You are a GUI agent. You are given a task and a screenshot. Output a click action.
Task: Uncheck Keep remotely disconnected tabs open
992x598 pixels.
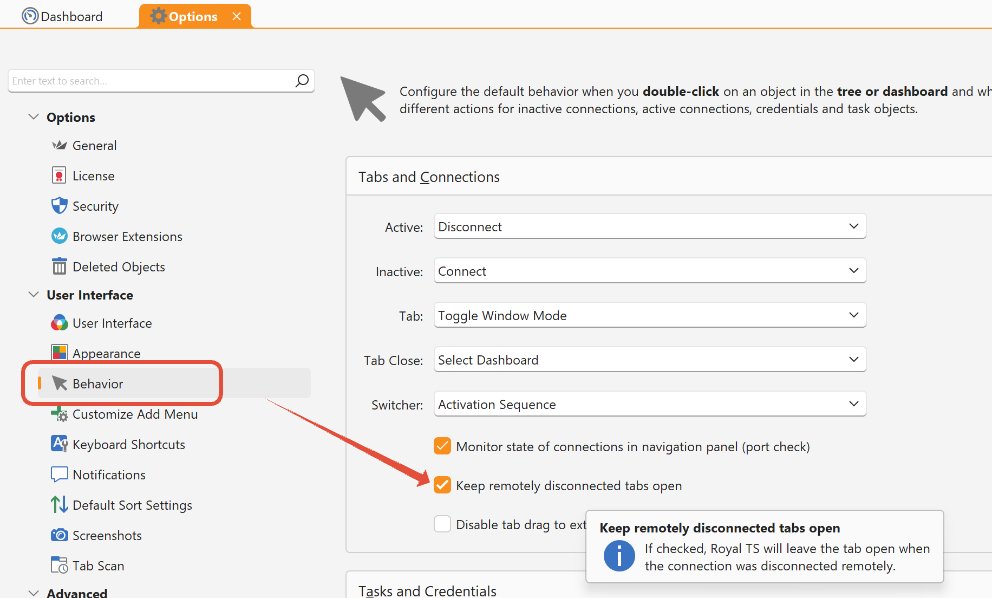442,485
